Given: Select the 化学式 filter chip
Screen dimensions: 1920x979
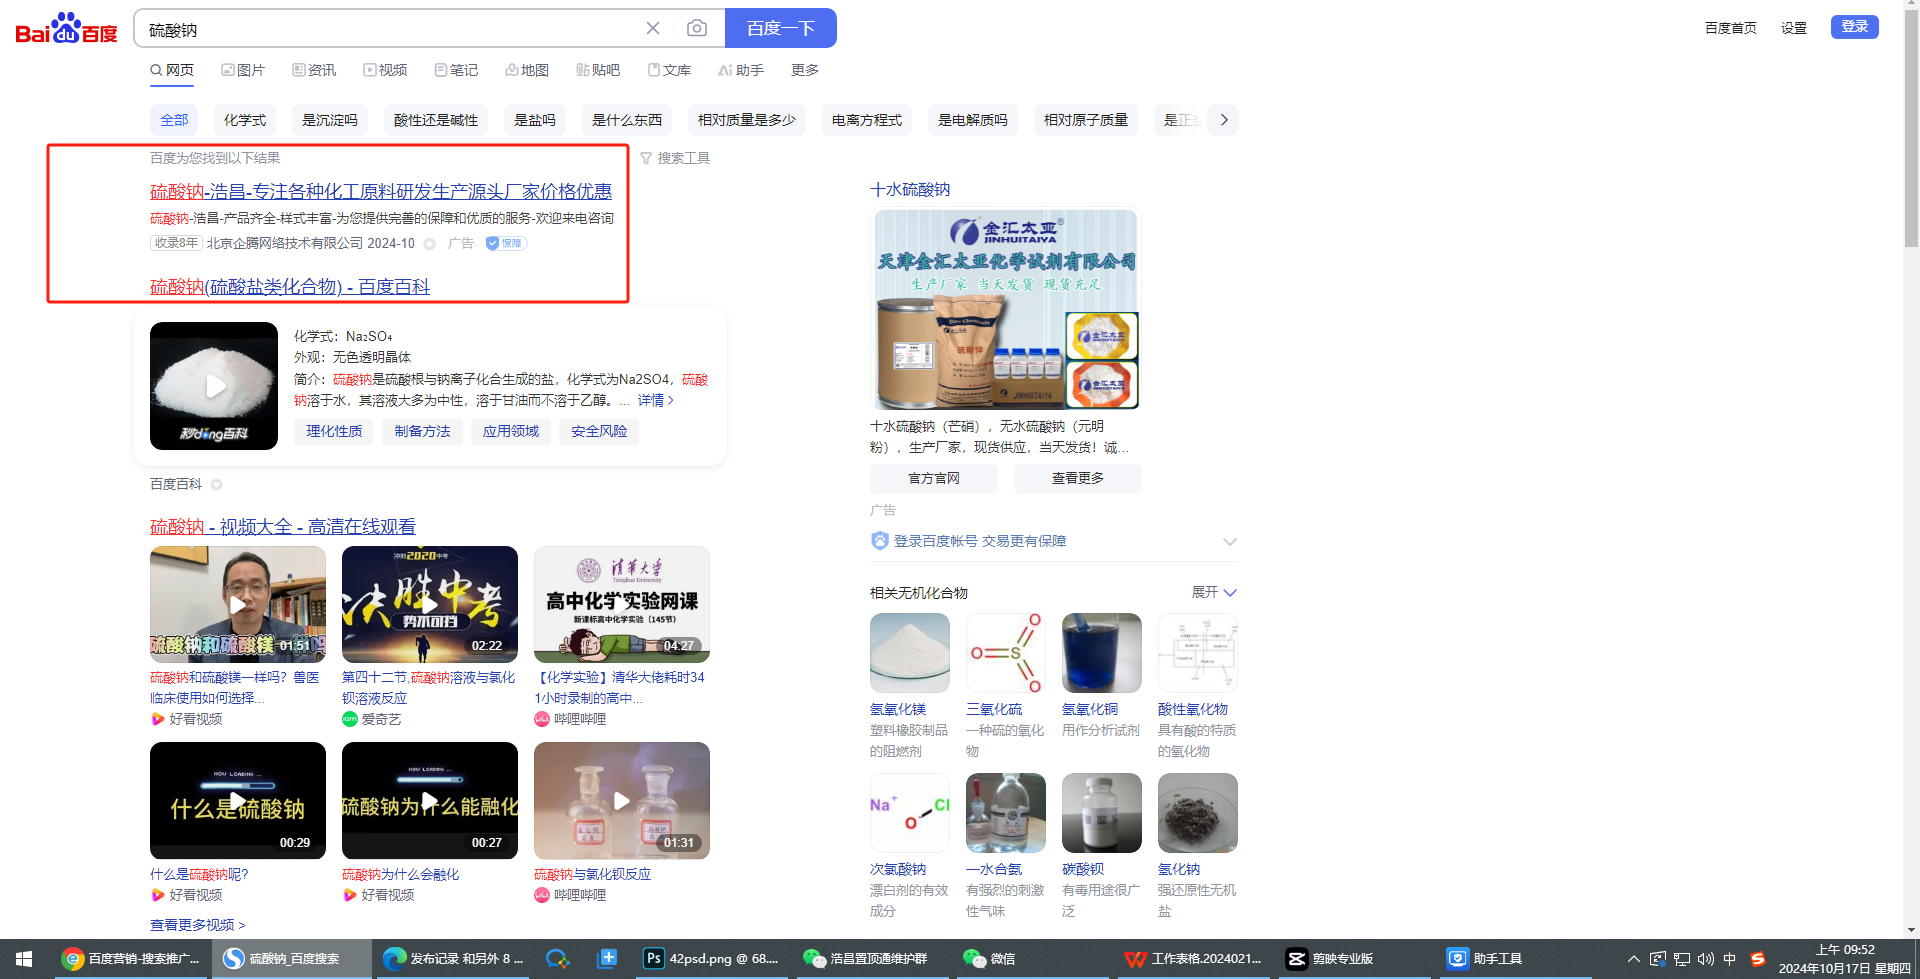Looking at the screenshot, I should click(x=245, y=120).
